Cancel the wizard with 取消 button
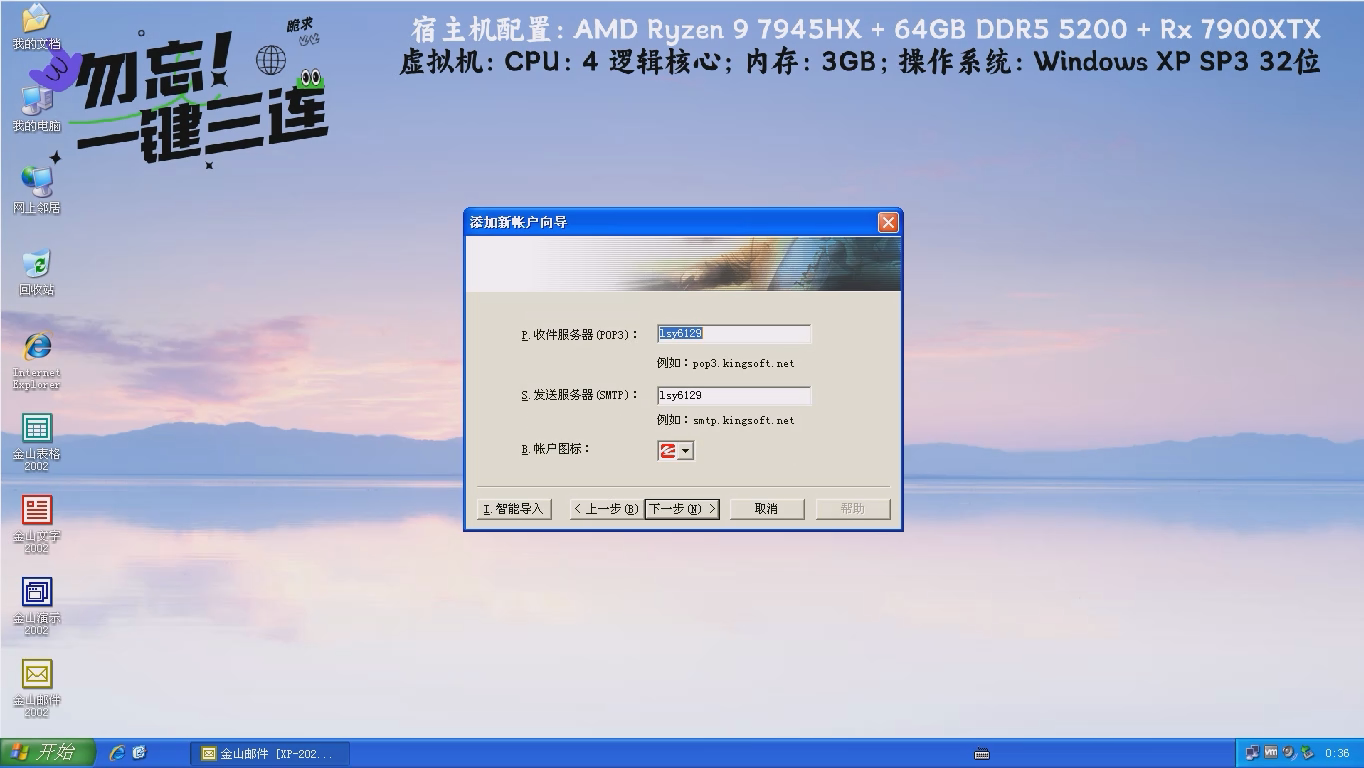1364x768 pixels. 767,509
